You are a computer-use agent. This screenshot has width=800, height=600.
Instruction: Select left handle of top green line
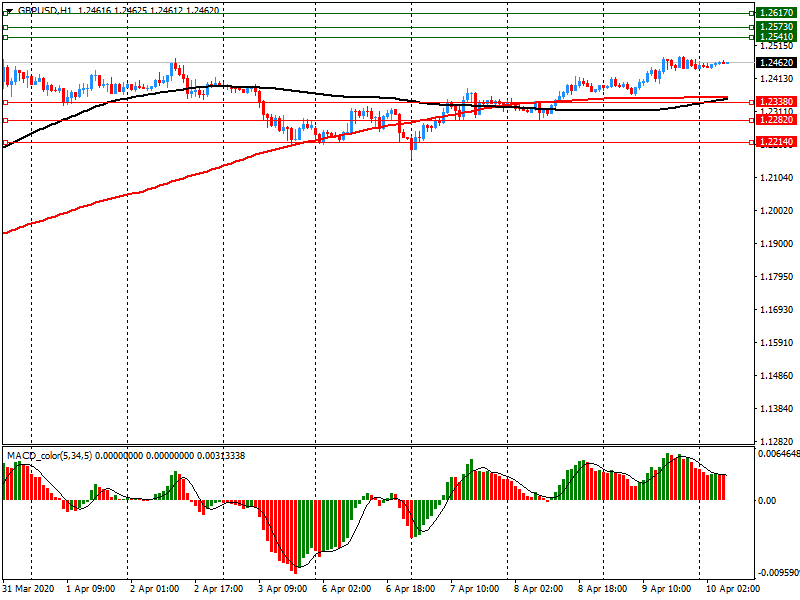[6, 13]
